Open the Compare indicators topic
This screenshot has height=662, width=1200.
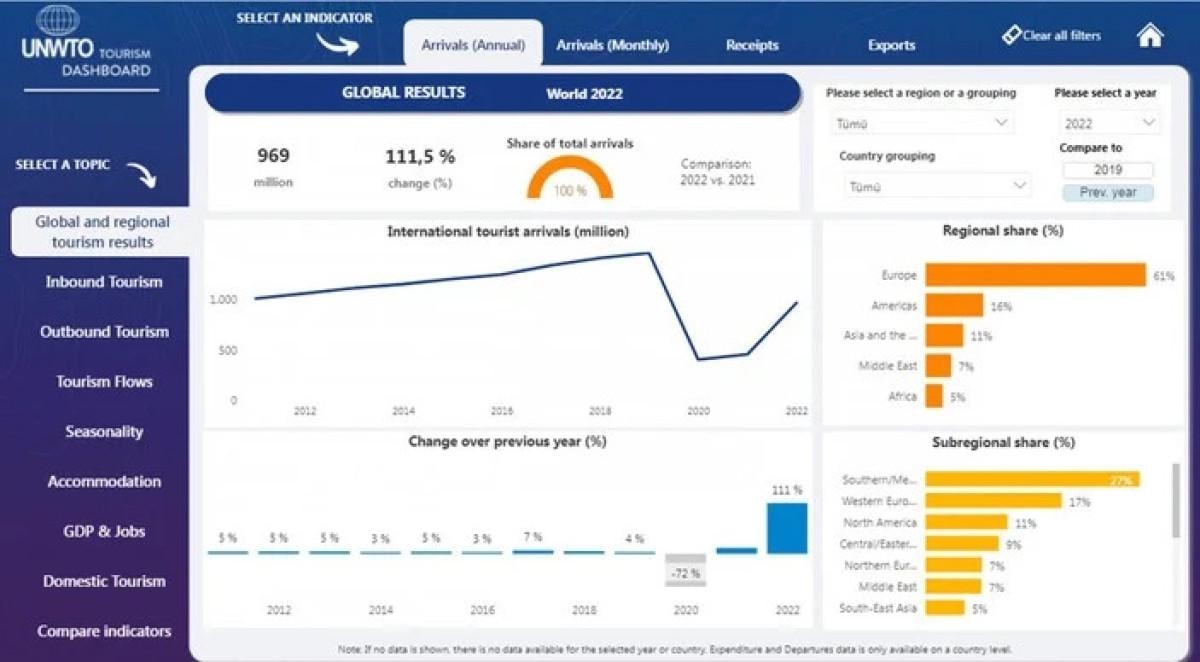click(104, 631)
